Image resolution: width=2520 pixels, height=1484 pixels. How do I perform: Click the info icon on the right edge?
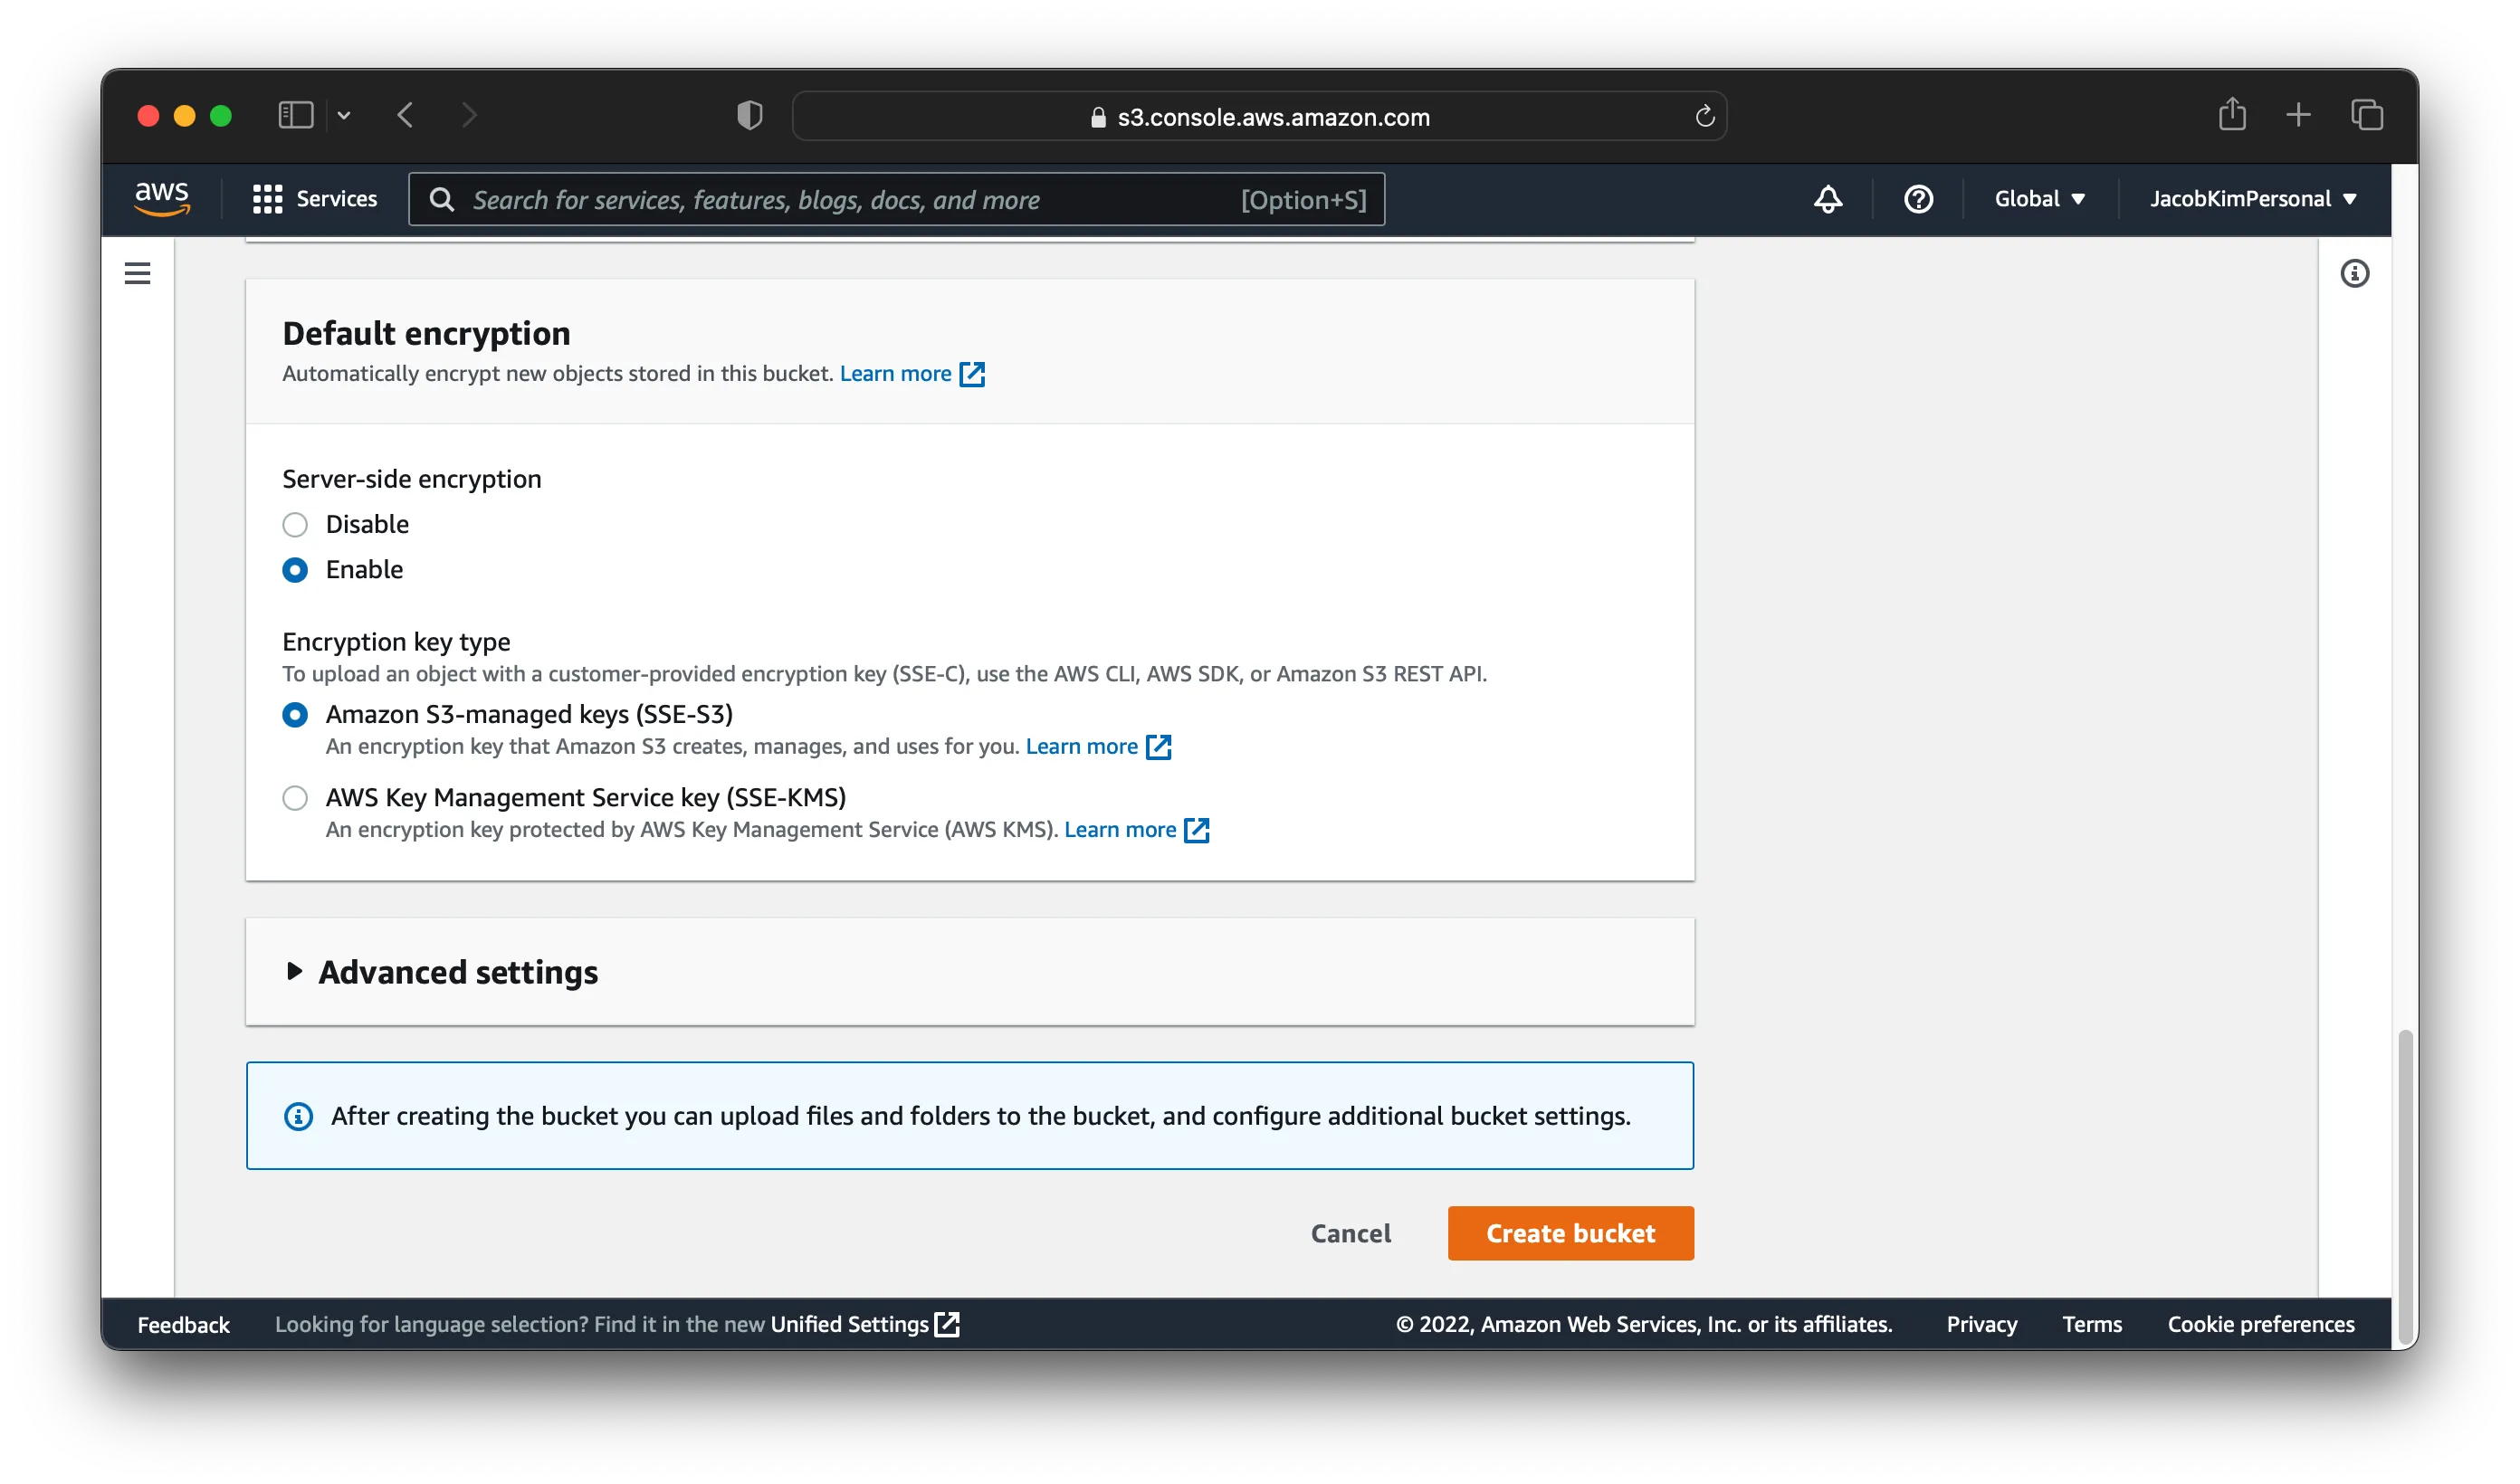click(x=2356, y=274)
